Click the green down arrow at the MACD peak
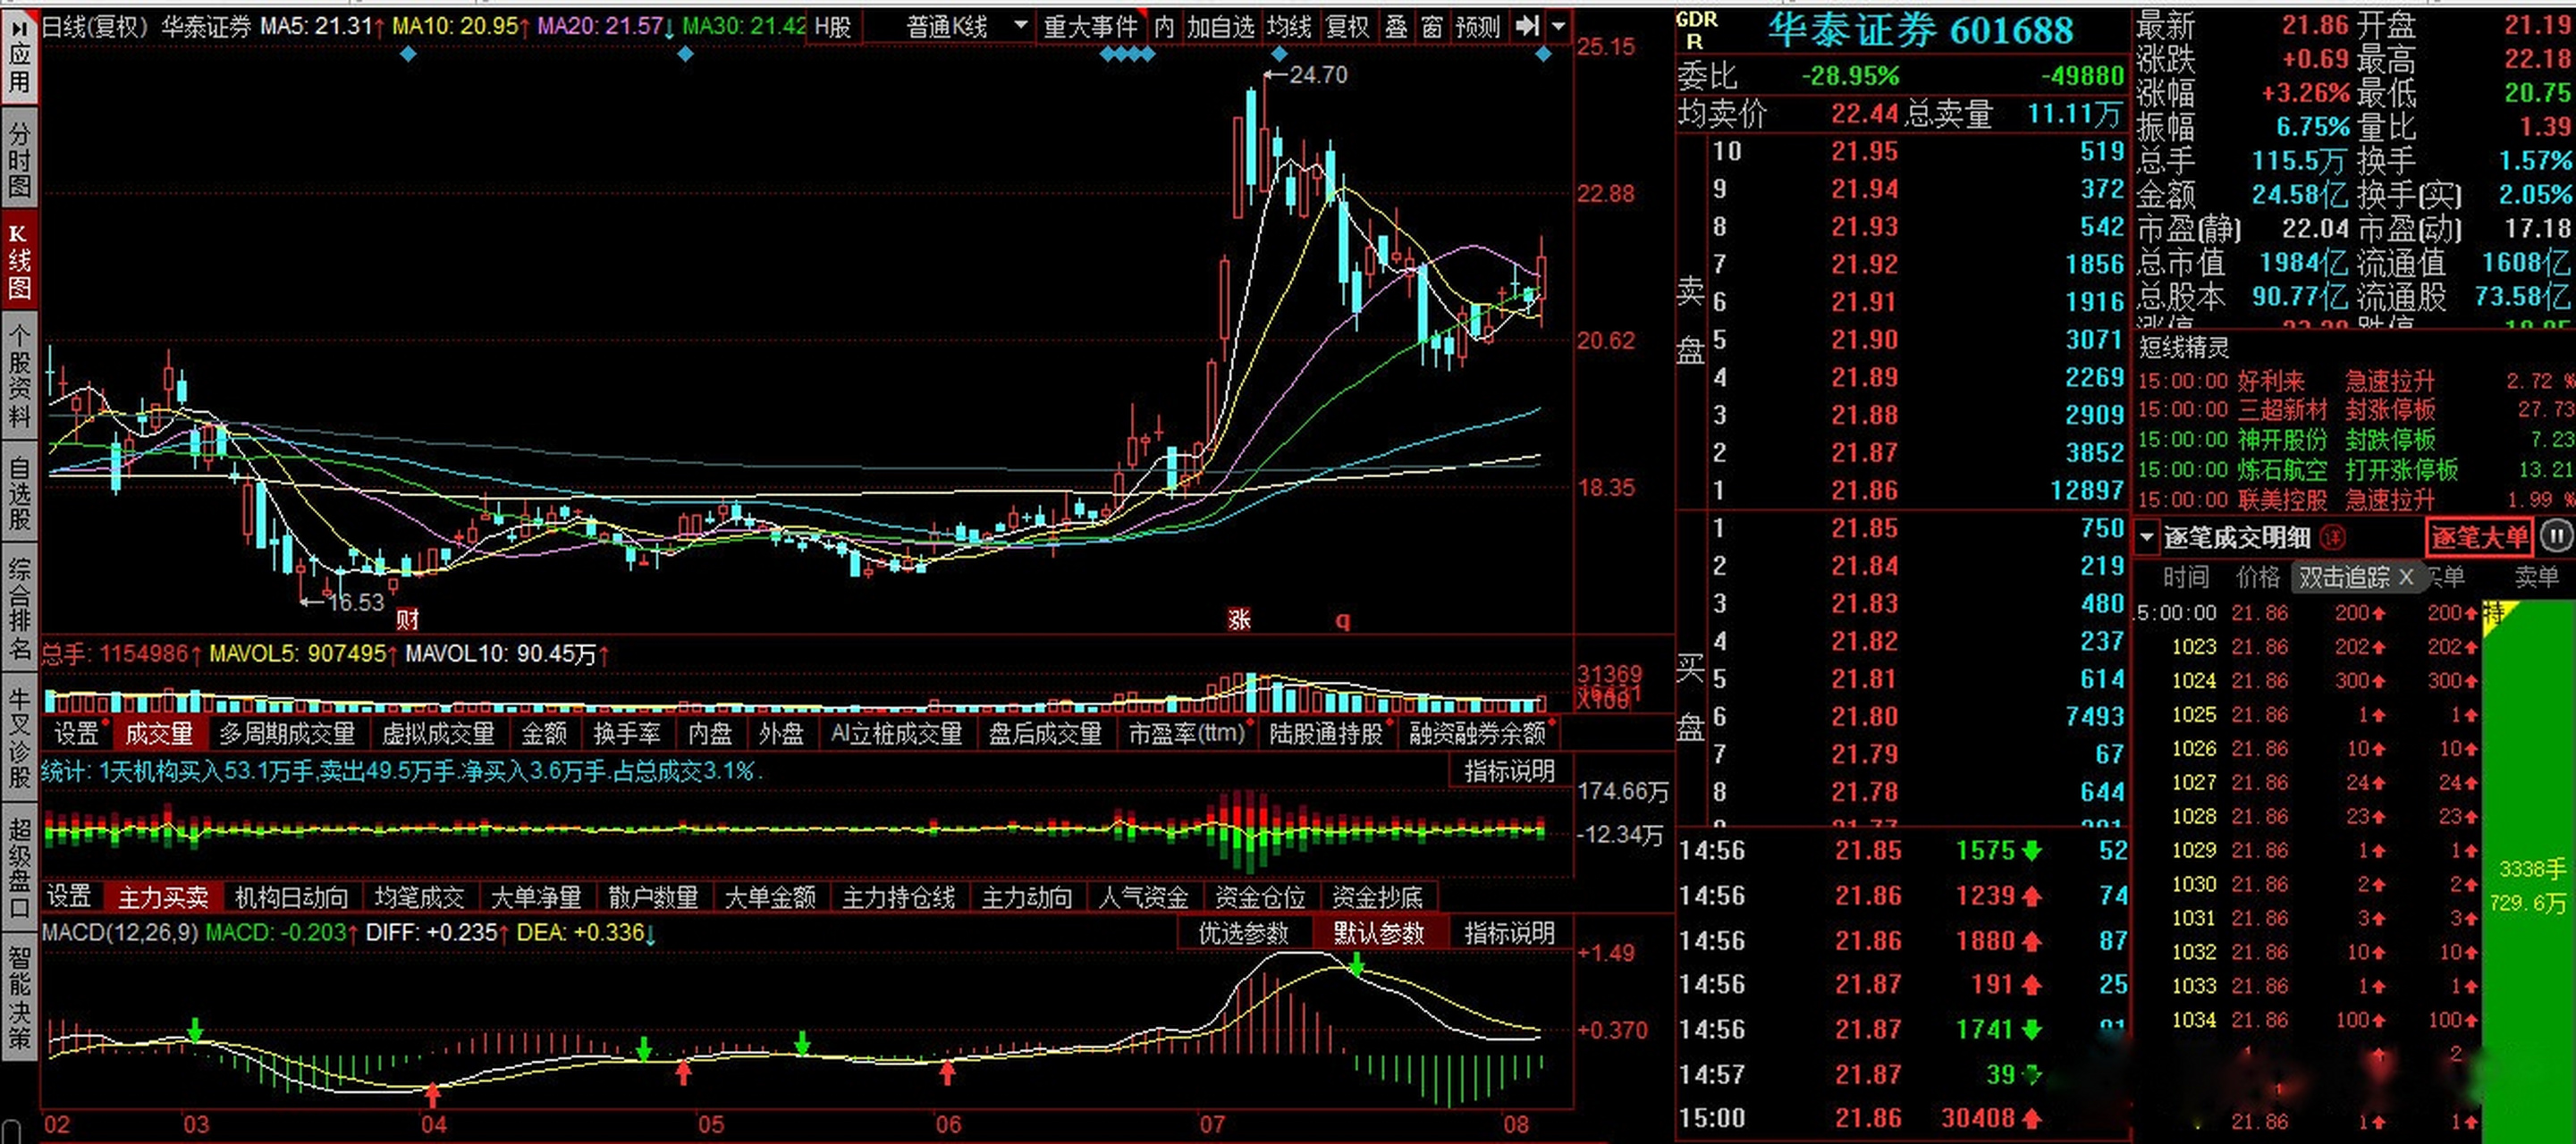Viewport: 2576px width, 1144px height. coord(1356,965)
